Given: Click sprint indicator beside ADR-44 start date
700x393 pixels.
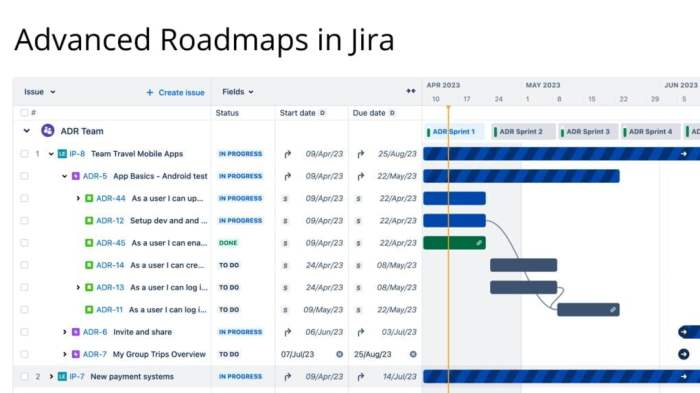Looking at the screenshot, I should pos(286,199).
